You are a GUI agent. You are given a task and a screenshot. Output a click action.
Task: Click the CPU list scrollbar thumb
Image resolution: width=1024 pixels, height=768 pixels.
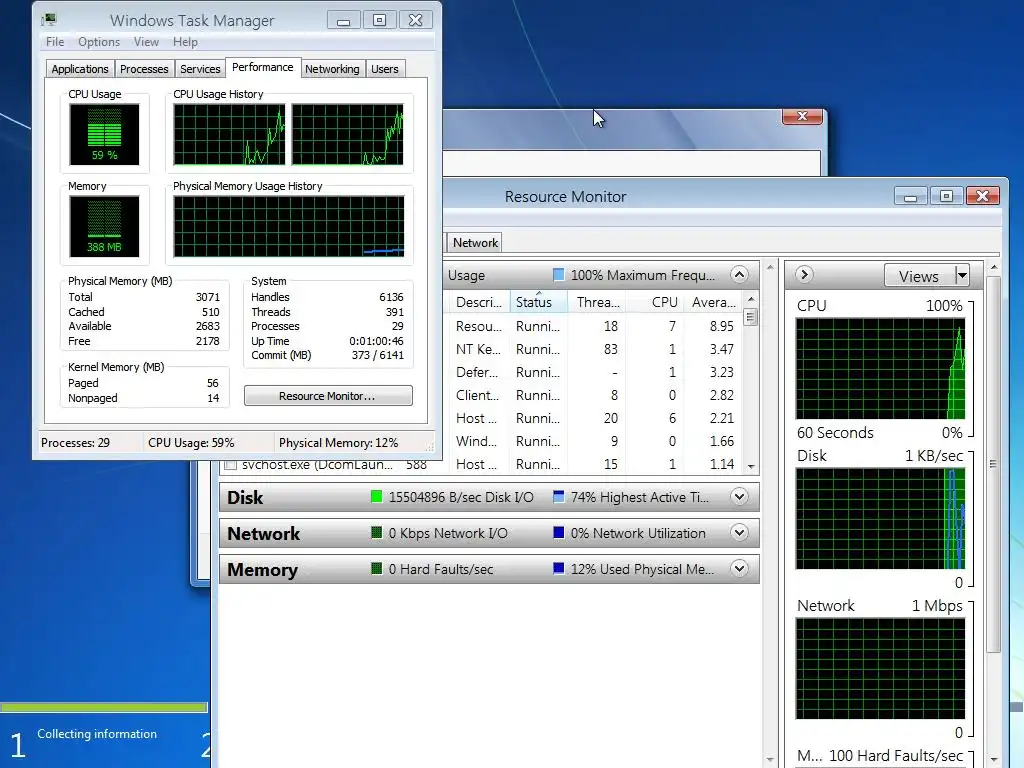coord(751,317)
